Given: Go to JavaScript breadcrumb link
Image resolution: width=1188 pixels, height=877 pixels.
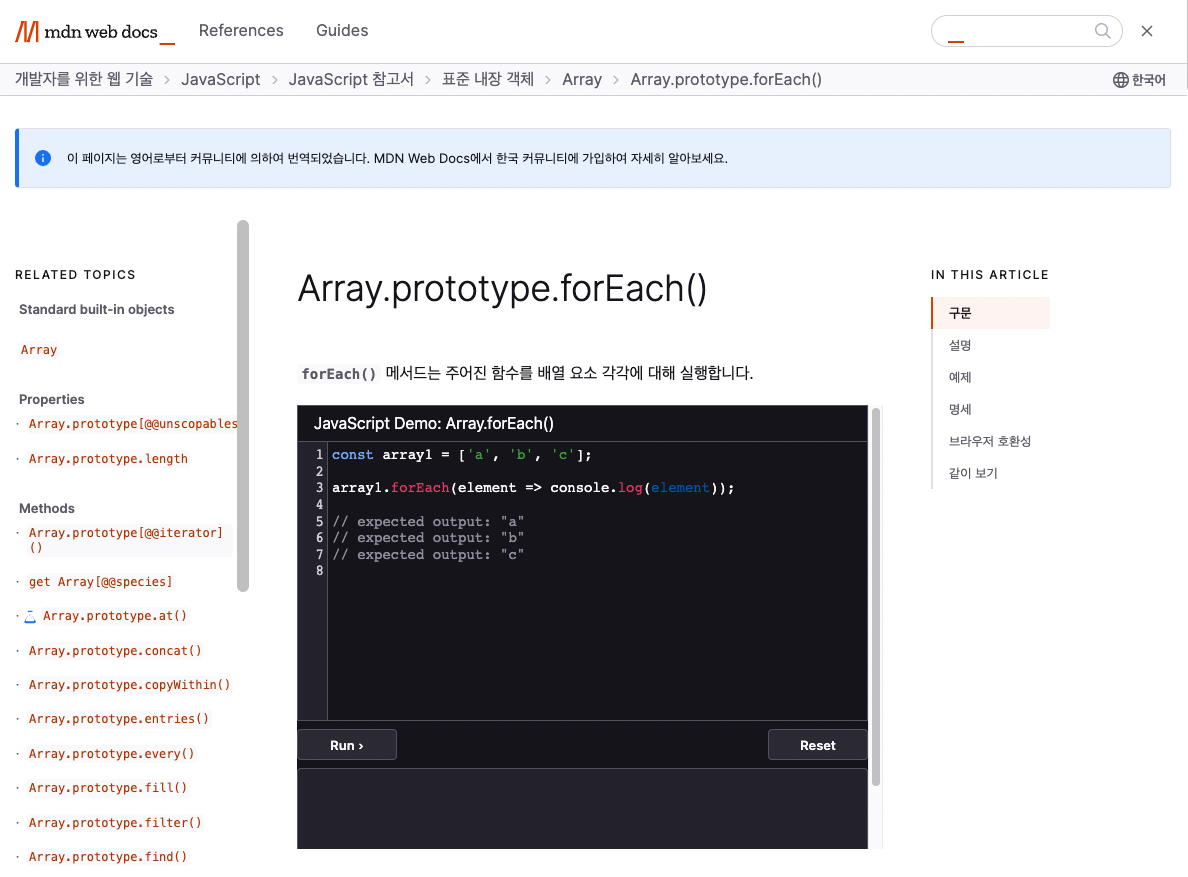Looking at the screenshot, I should (x=220, y=80).
